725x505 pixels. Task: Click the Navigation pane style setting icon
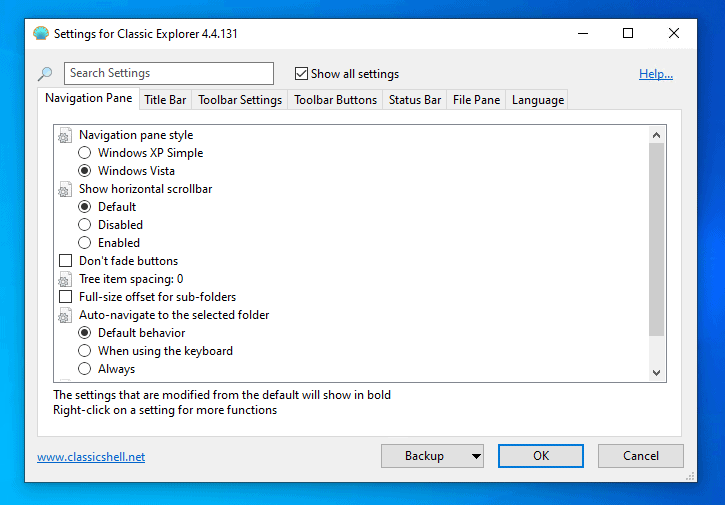click(65, 135)
